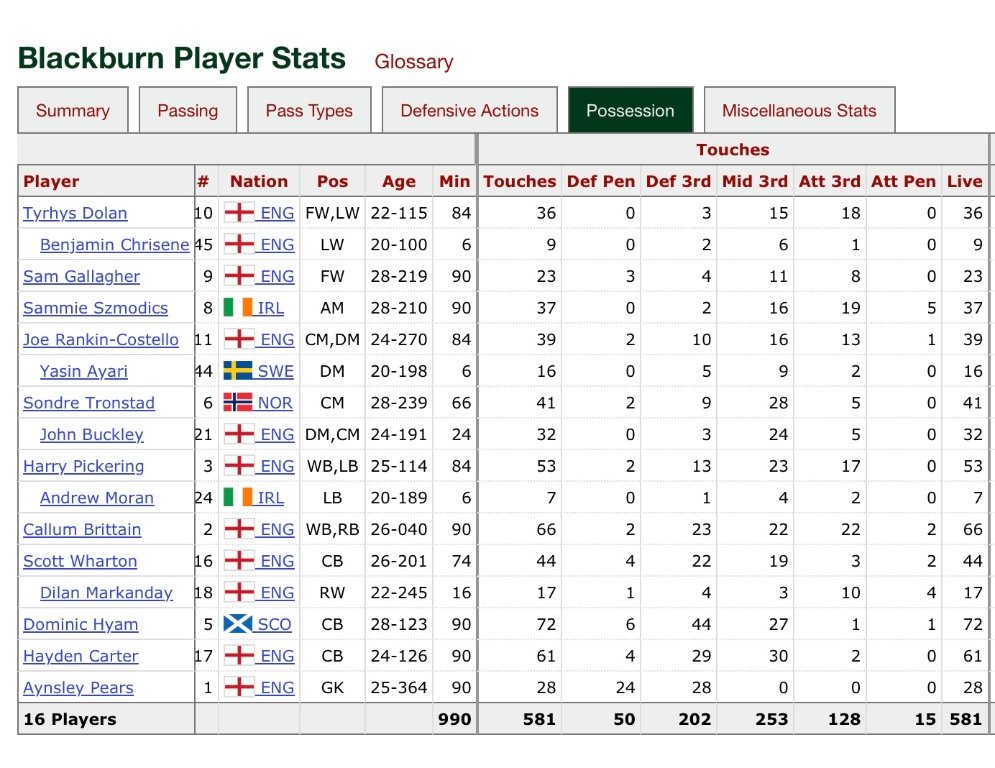
Task: Click Scotland flag icon beside SCO
Action: click(x=238, y=624)
